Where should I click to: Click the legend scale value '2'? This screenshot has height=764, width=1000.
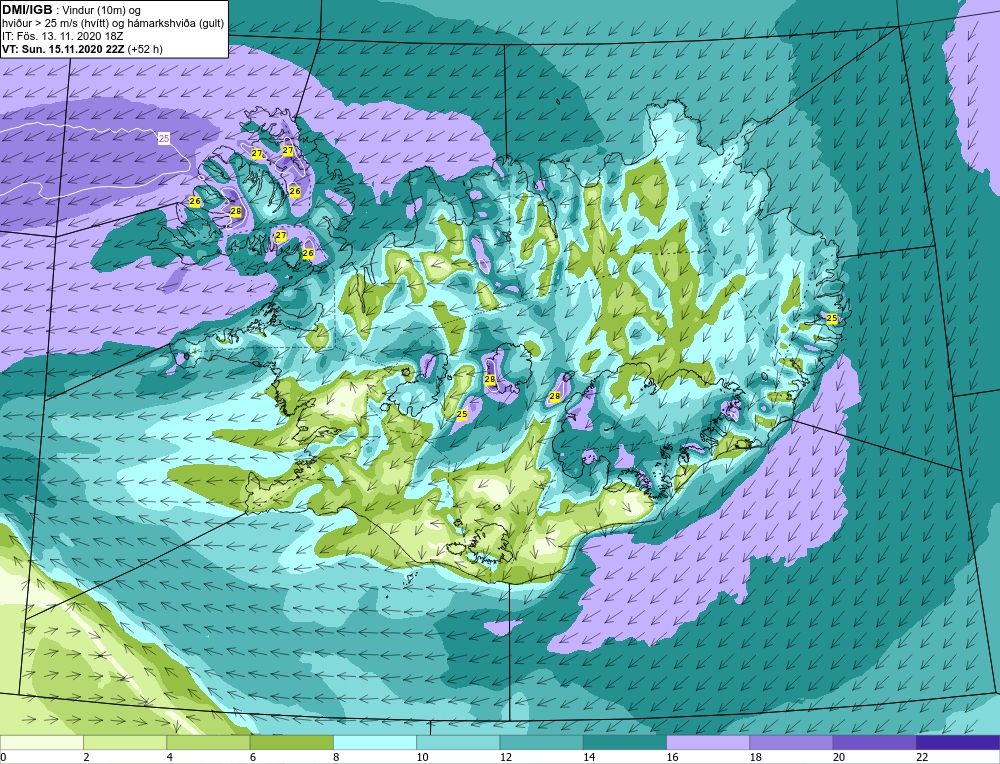[86, 757]
